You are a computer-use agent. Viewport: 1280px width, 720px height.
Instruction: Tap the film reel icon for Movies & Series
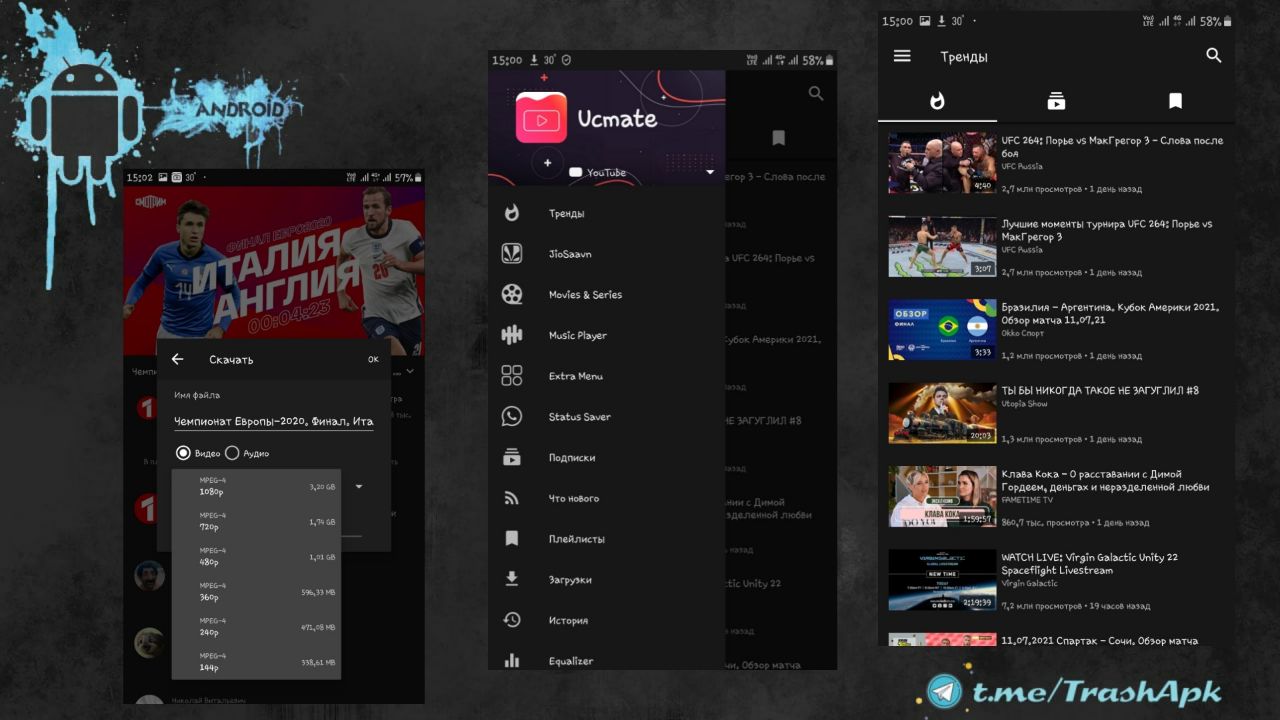512,294
